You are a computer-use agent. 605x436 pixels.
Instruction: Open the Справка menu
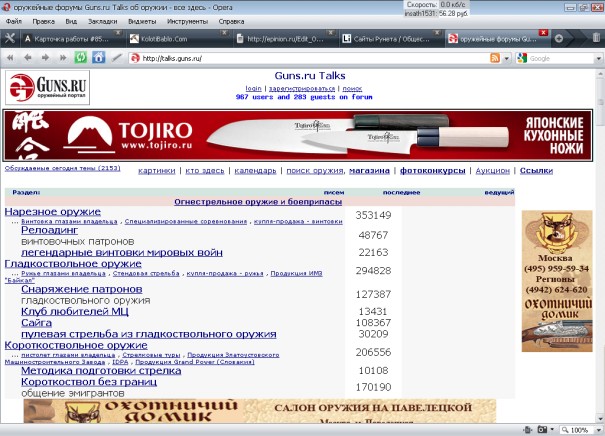click(231, 21)
